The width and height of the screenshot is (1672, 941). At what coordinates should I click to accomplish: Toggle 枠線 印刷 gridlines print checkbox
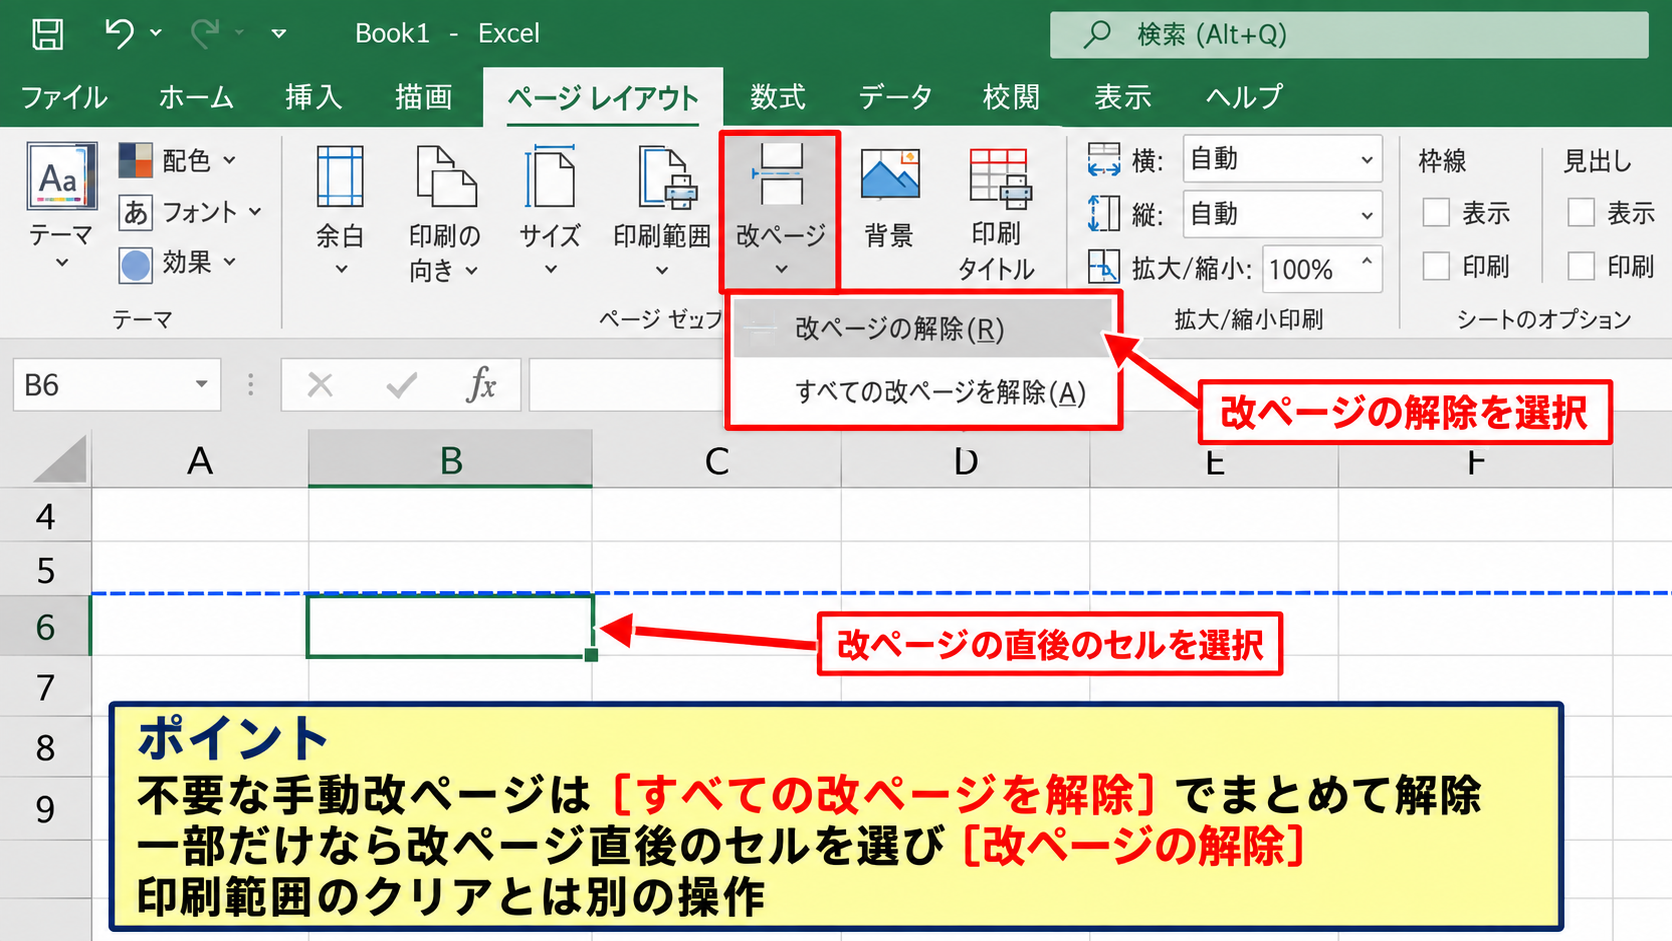[1436, 266]
